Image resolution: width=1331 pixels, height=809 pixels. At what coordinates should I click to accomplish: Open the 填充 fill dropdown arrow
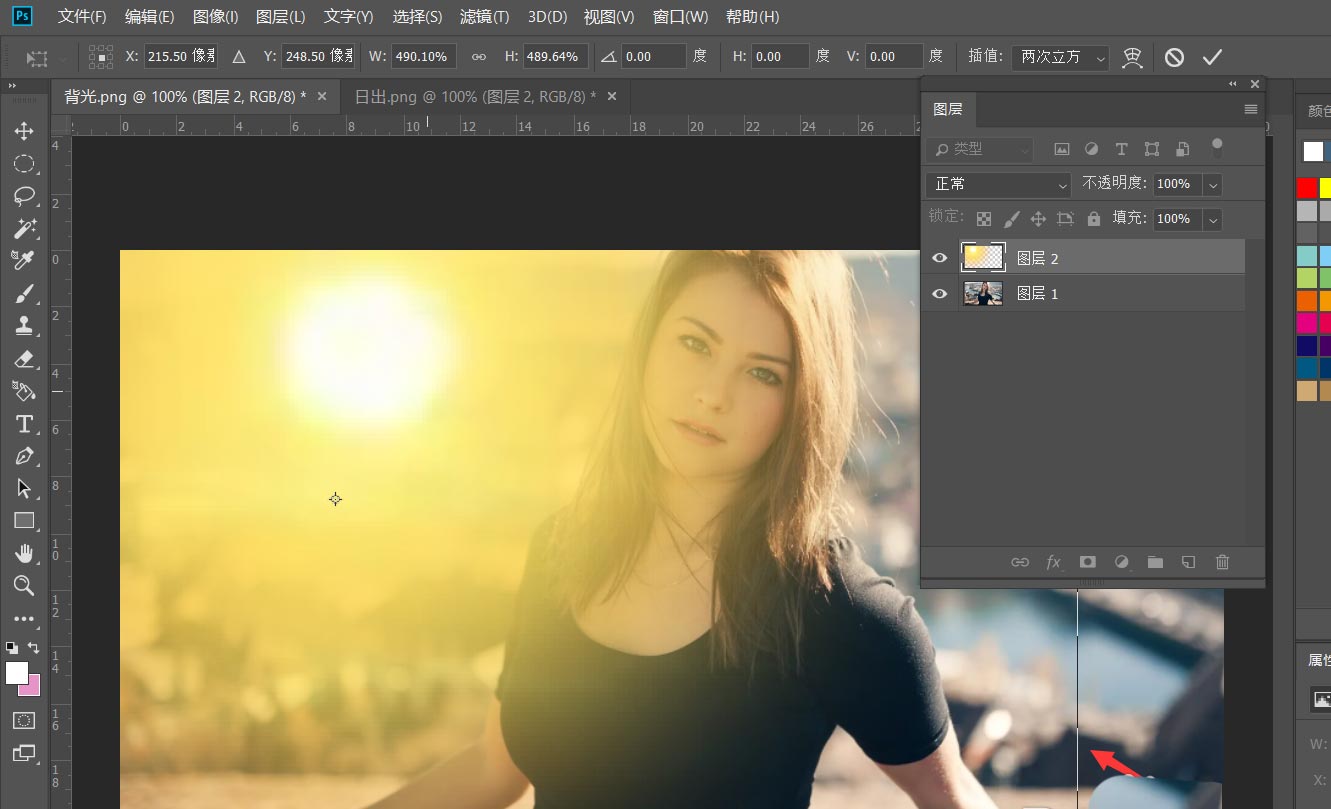point(1213,219)
